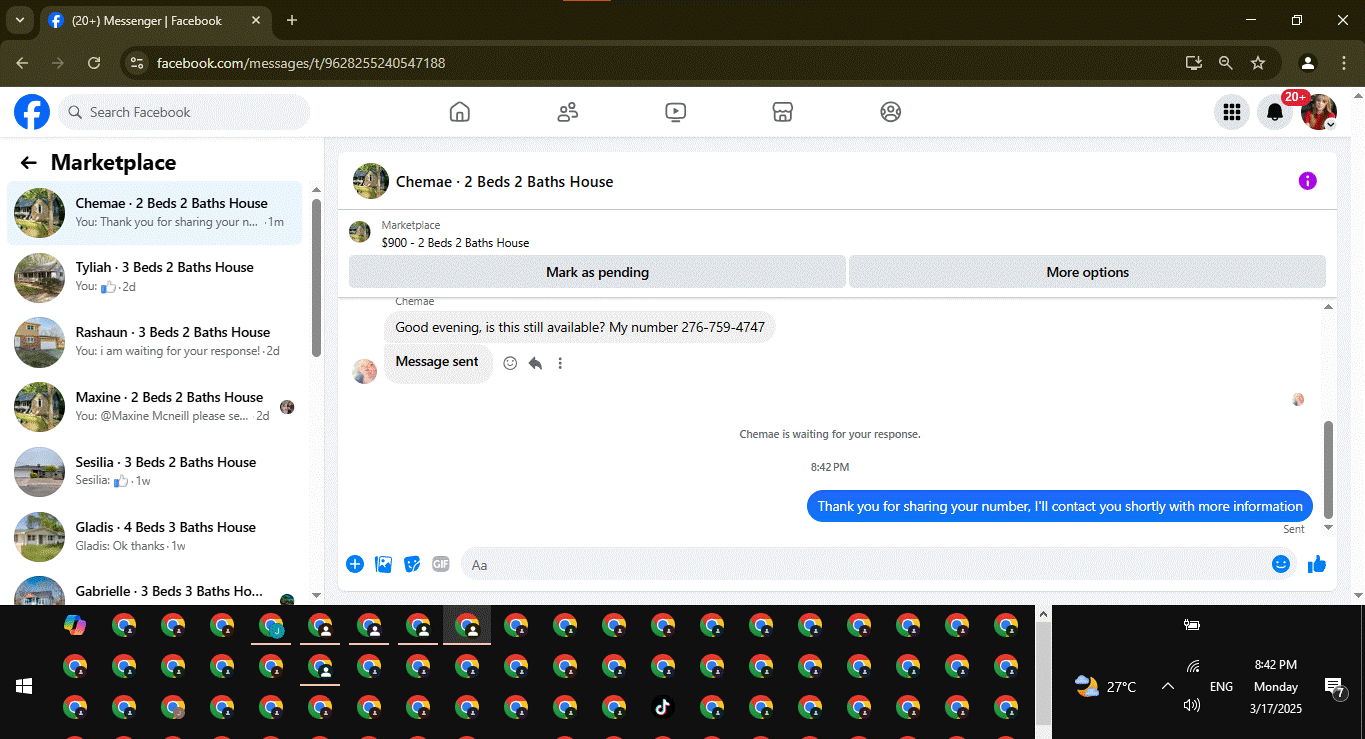Reply to the Message sent bubble
1365x739 pixels.
pyautogui.click(x=535, y=363)
